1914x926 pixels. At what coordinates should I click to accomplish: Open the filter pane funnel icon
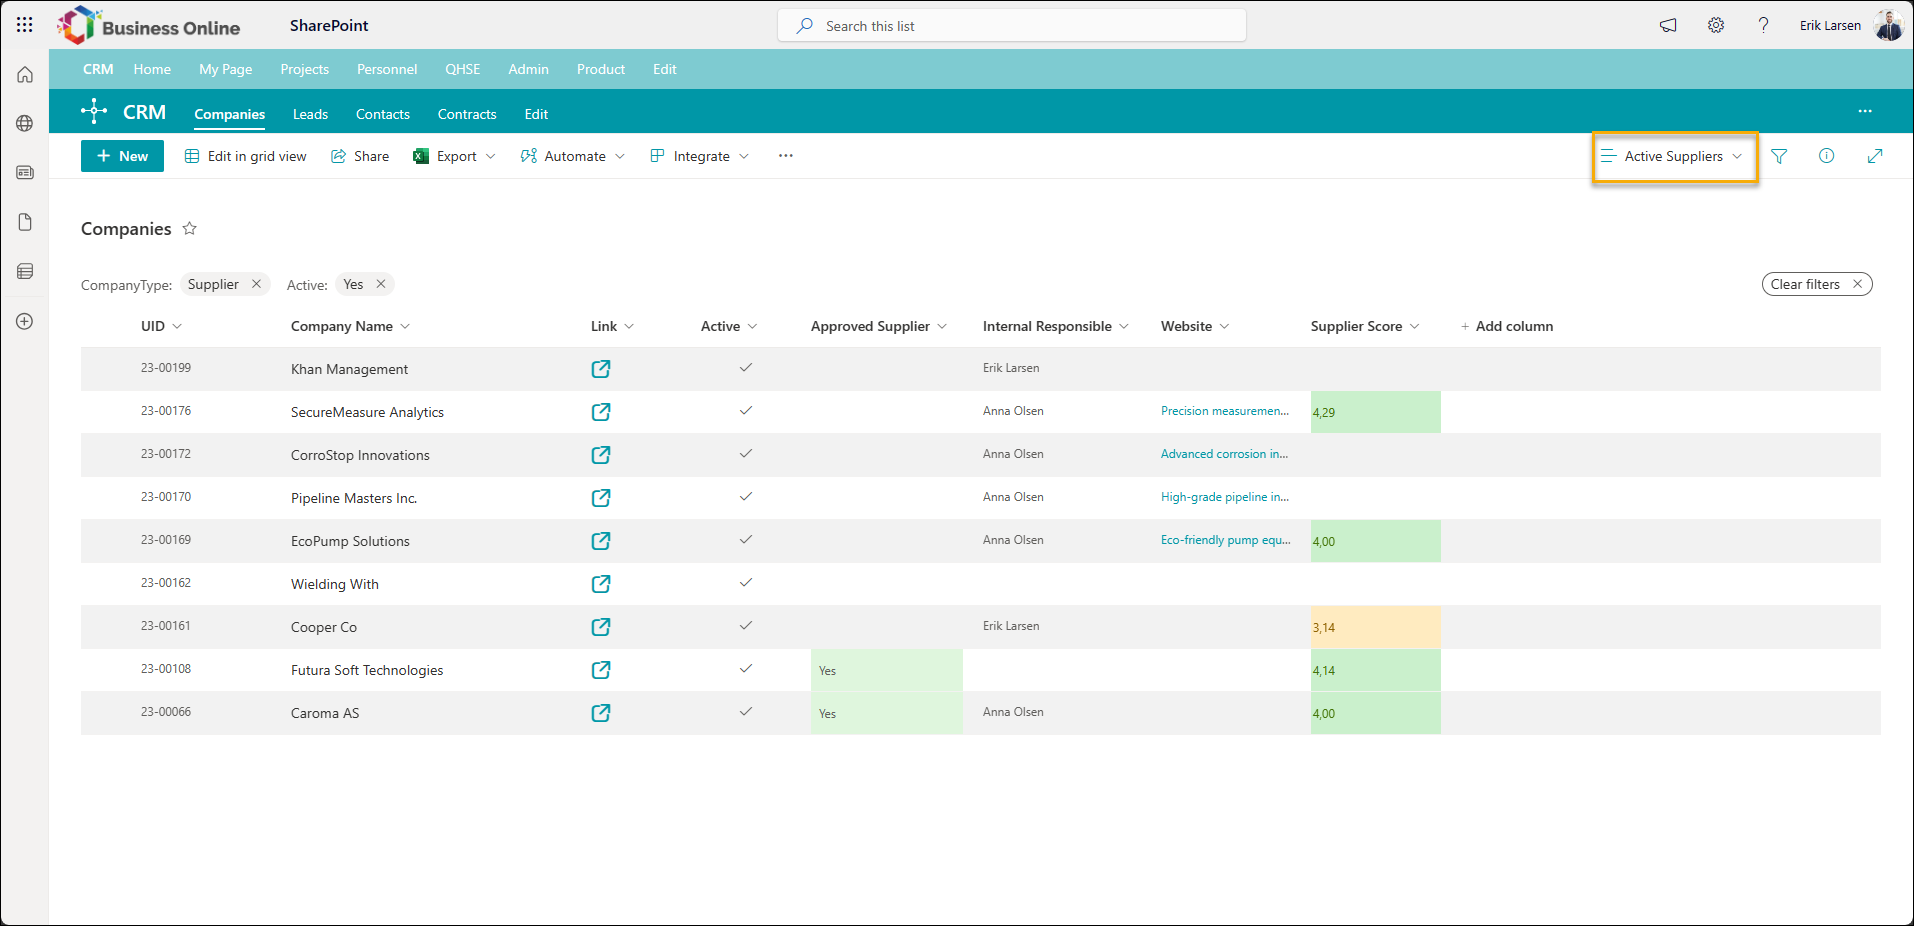tap(1779, 156)
